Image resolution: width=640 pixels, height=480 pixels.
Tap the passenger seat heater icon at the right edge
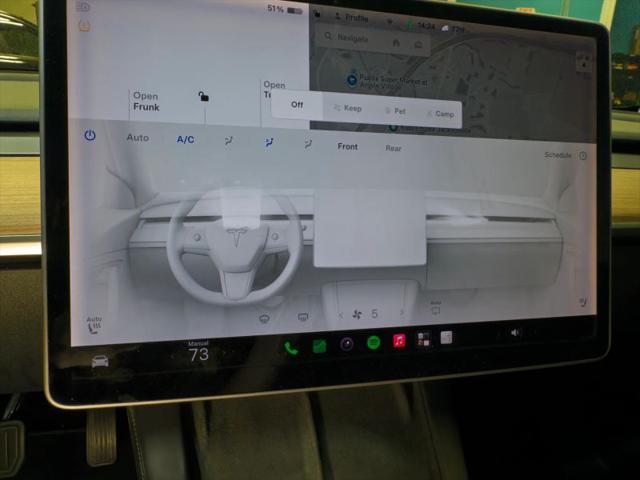click(x=583, y=302)
